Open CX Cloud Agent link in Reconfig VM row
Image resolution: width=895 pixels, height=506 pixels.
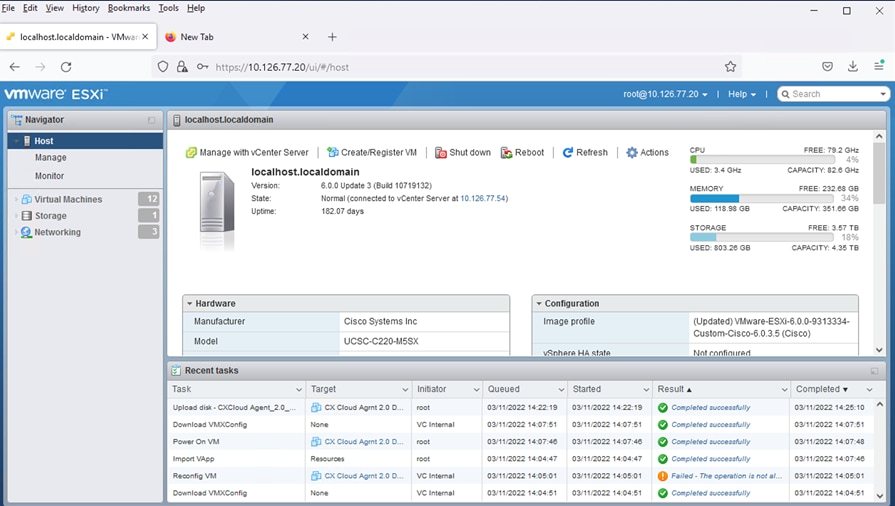point(364,476)
